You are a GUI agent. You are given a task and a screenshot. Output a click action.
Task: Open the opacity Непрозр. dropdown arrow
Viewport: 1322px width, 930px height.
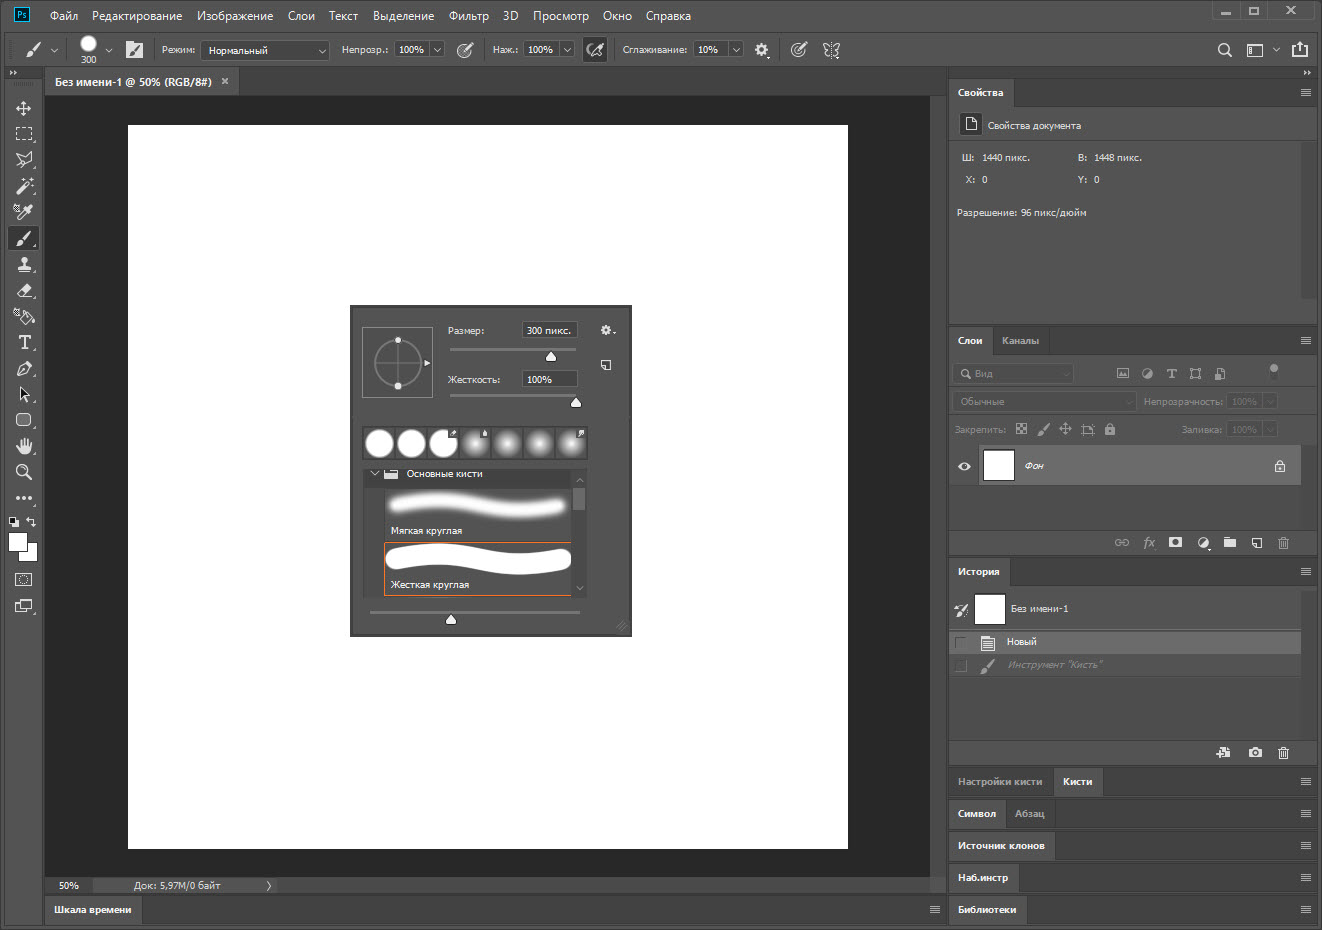tap(437, 49)
